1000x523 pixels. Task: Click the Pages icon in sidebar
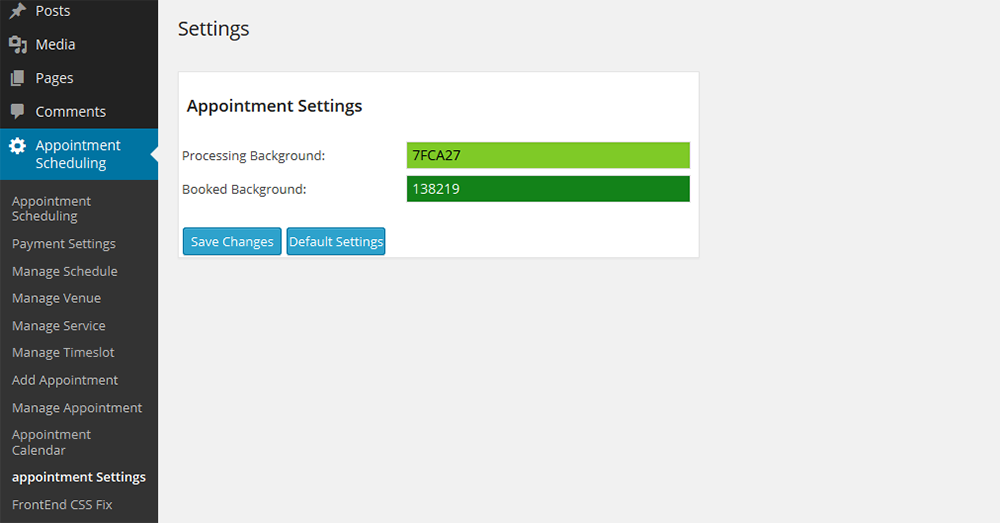17,78
